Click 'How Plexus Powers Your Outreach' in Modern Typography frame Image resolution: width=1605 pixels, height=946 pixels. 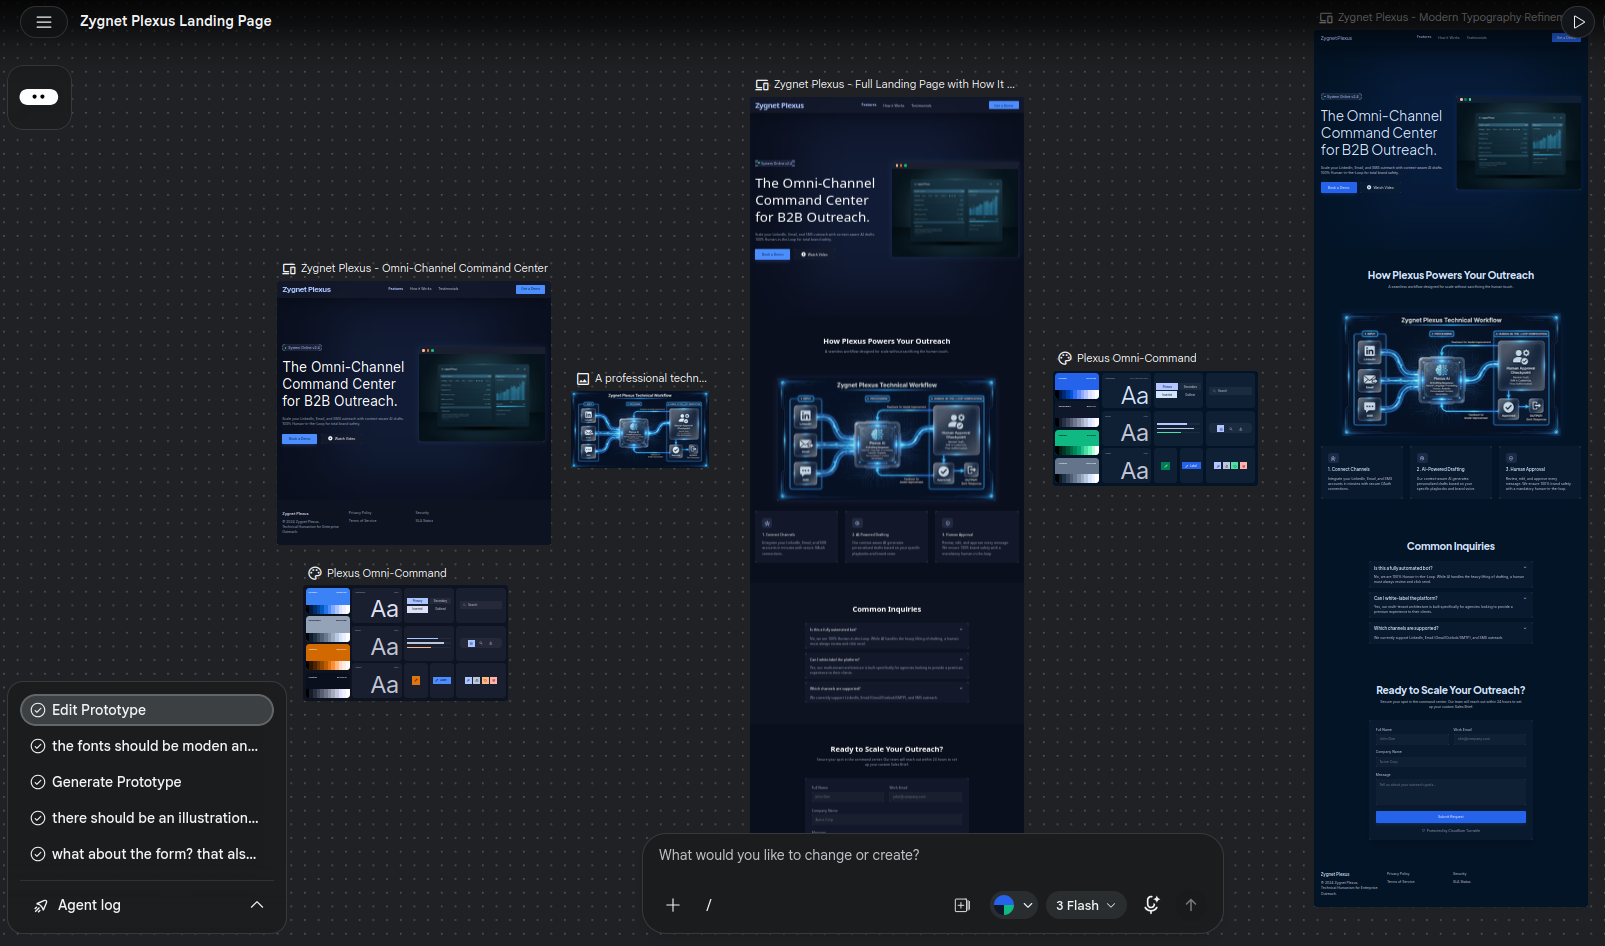[x=1451, y=276]
